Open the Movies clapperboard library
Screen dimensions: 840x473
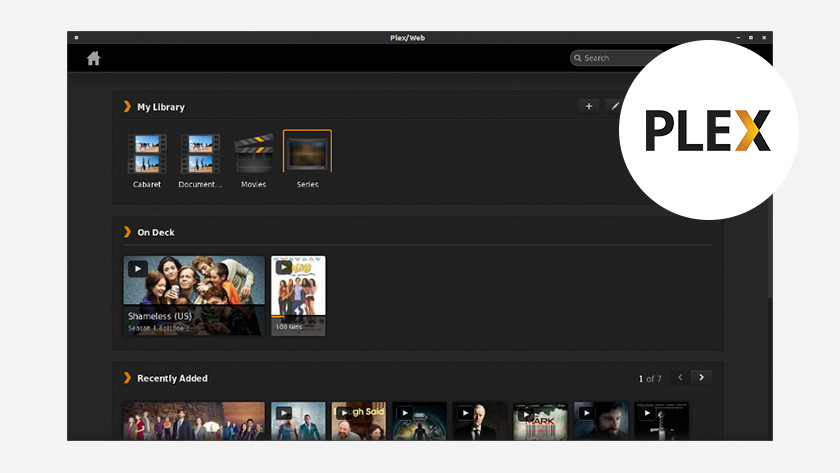click(x=253, y=154)
